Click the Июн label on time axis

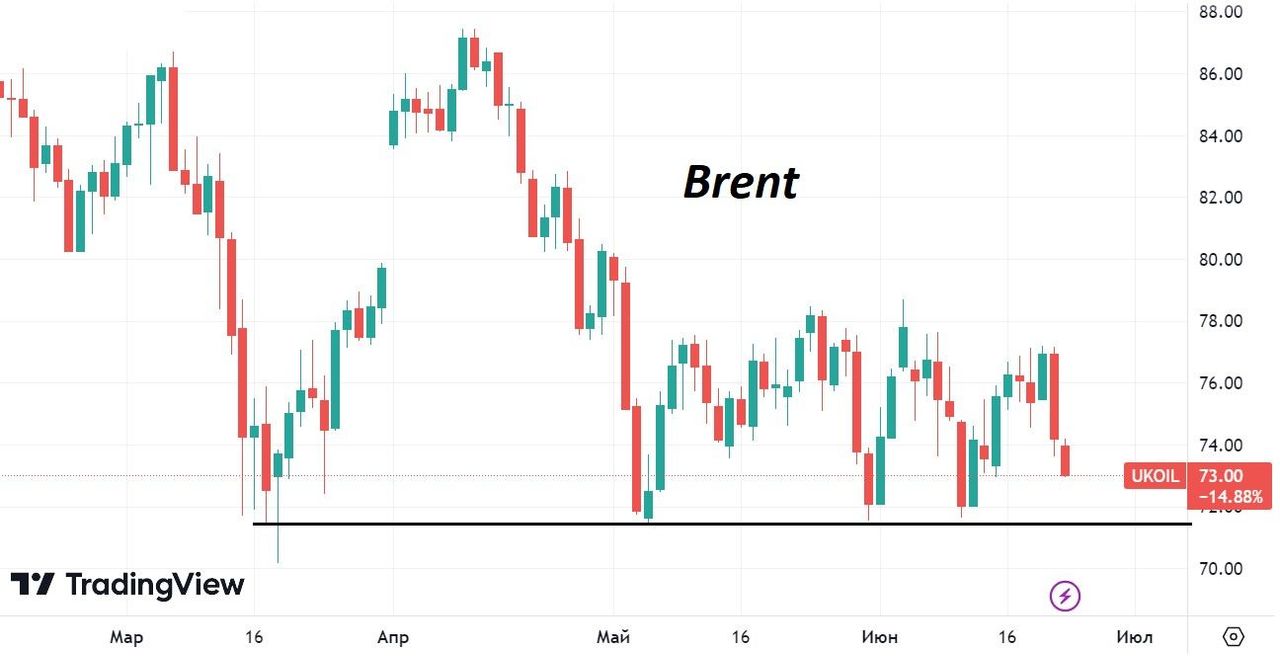pyautogui.click(x=880, y=637)
